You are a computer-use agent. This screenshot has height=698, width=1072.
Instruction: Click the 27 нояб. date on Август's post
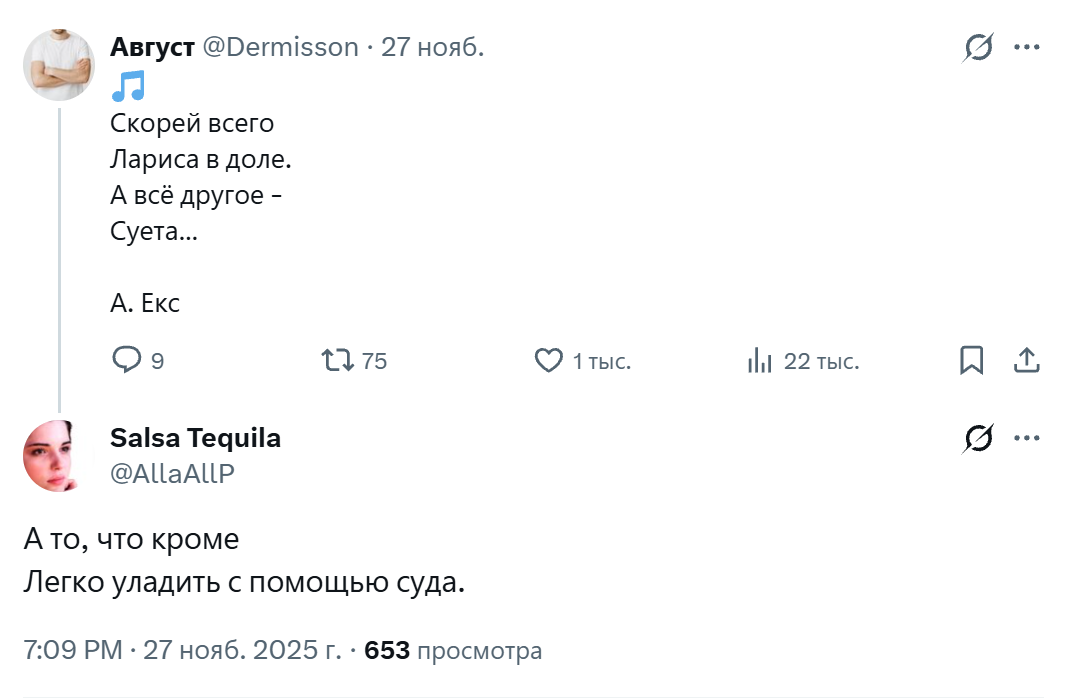[x=433, y=47]
